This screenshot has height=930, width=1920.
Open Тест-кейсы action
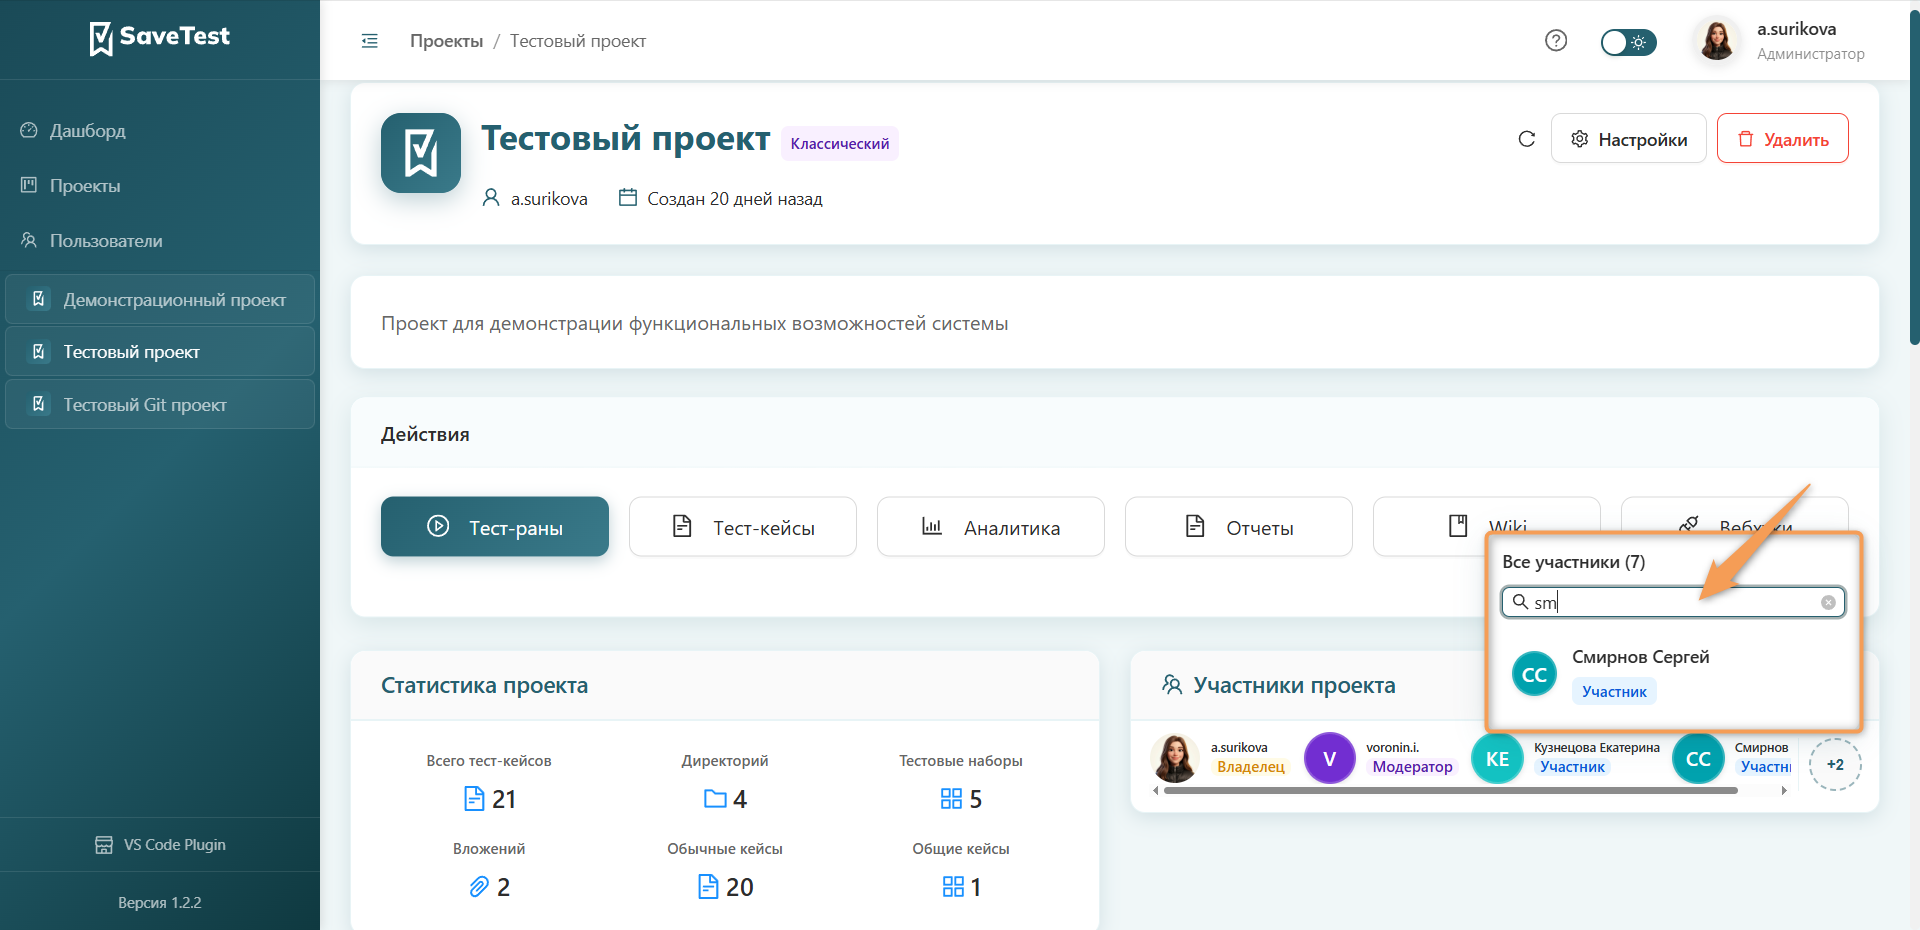click(x=743, y=527)
